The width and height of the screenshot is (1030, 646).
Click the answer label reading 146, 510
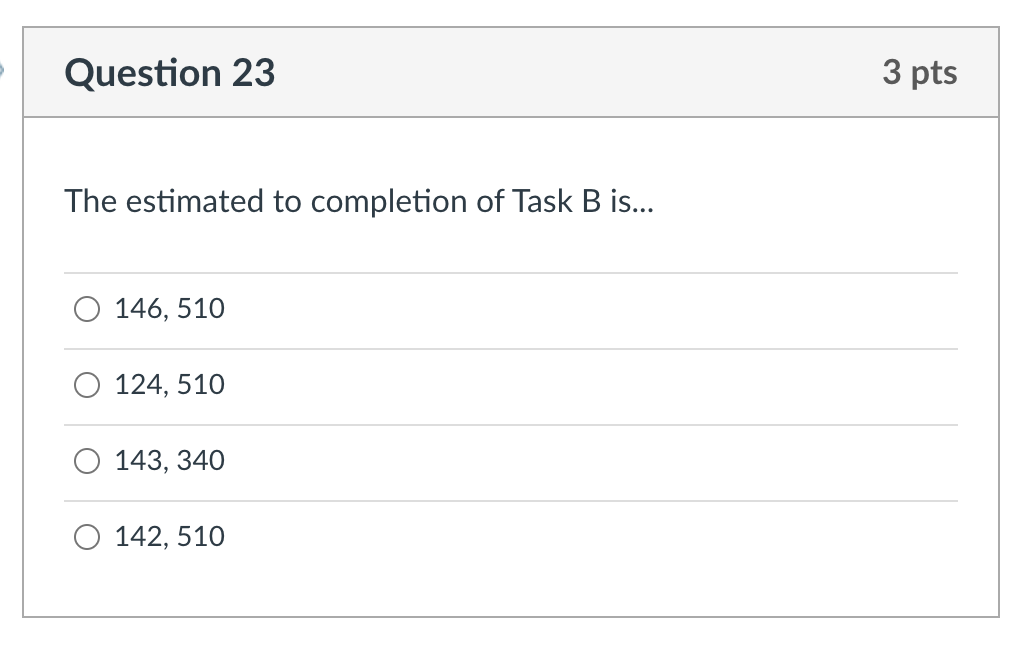point(169,309)
